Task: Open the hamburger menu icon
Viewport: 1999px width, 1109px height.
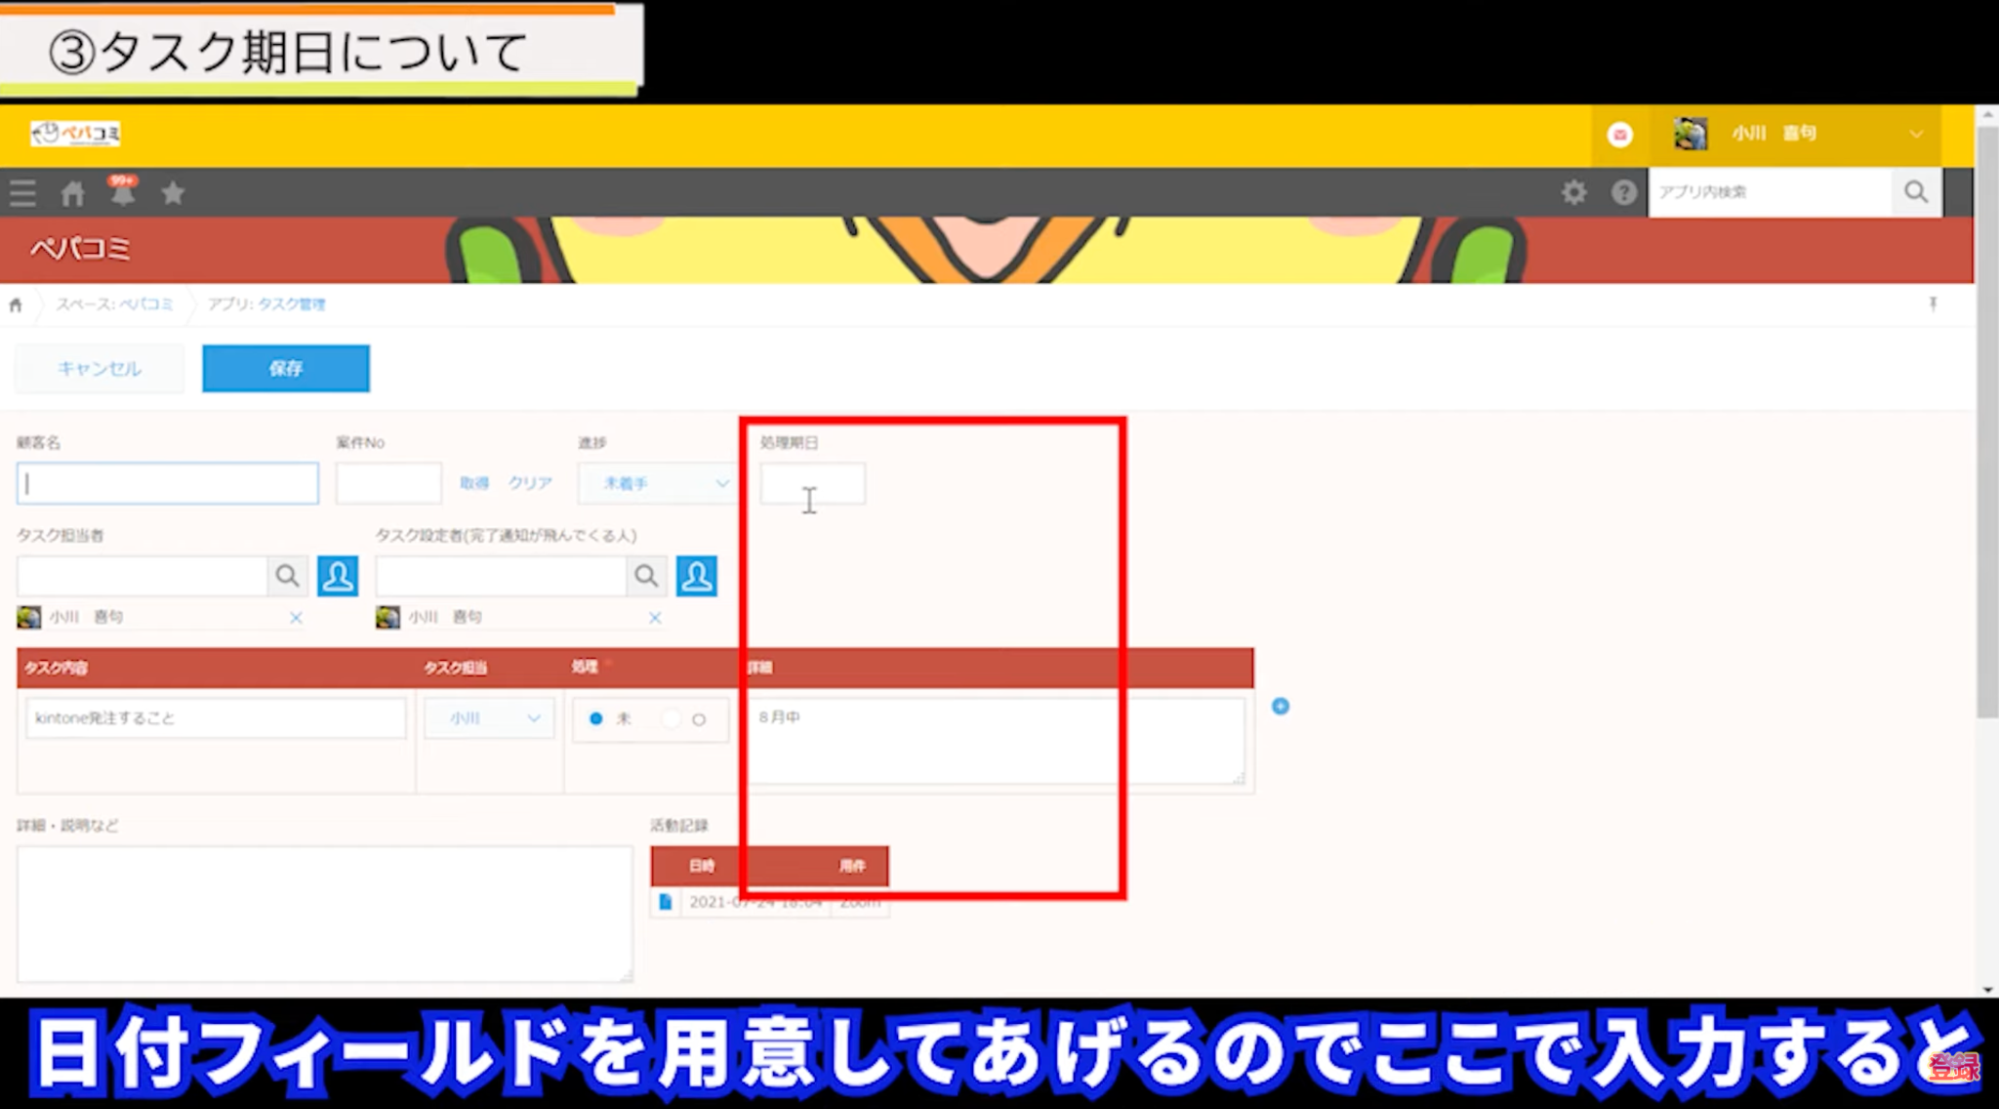Action: 23,193
